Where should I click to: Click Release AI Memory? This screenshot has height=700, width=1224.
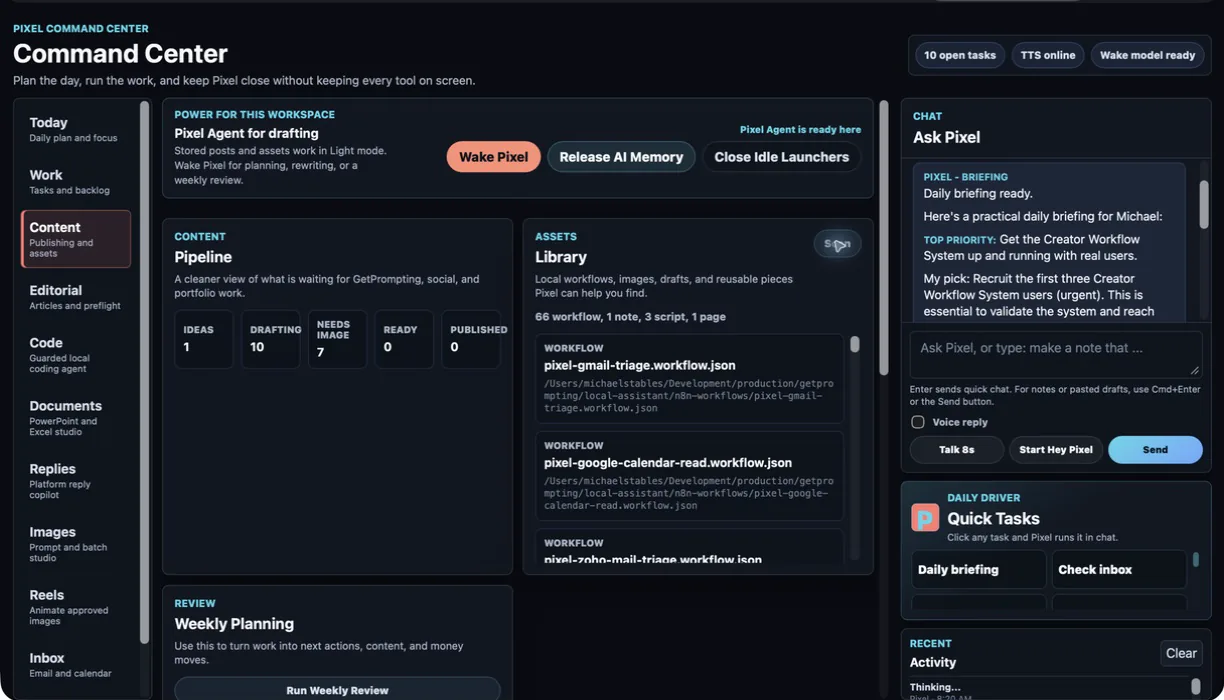coord(621,157)
